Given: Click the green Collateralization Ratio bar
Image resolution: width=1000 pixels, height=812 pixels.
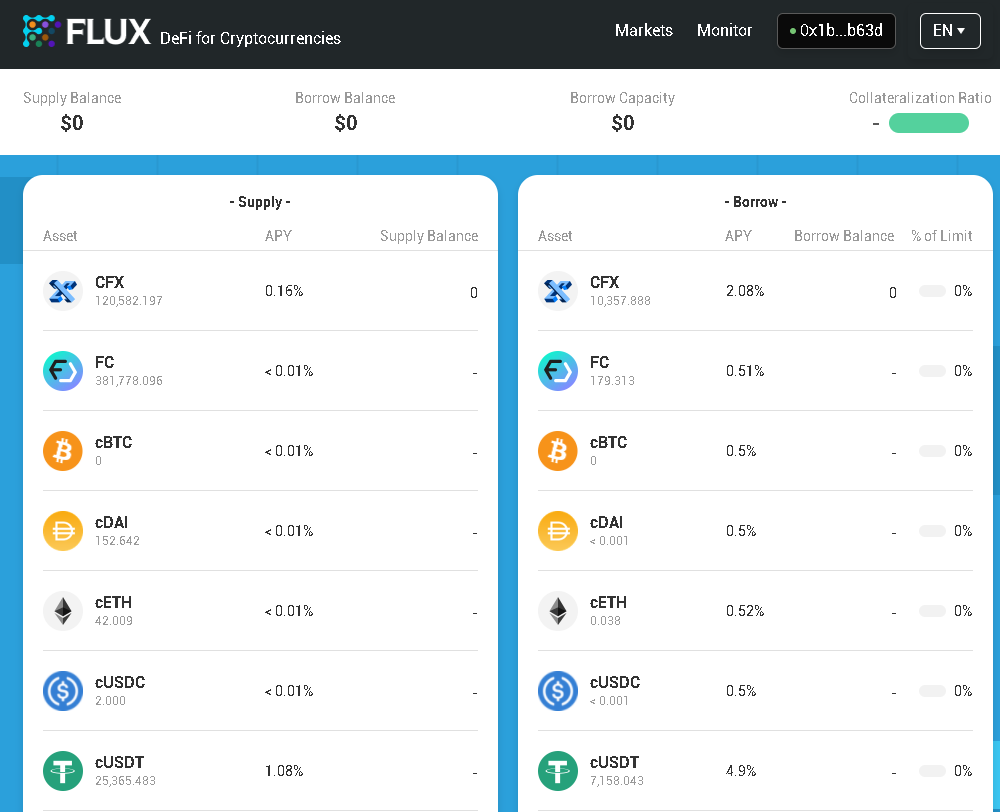Looking at the screenshot, I should tap(928, 123).
